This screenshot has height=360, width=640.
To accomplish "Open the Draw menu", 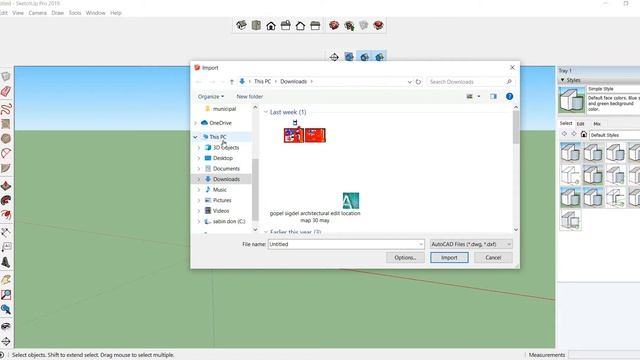I will [x=58, y=13].
